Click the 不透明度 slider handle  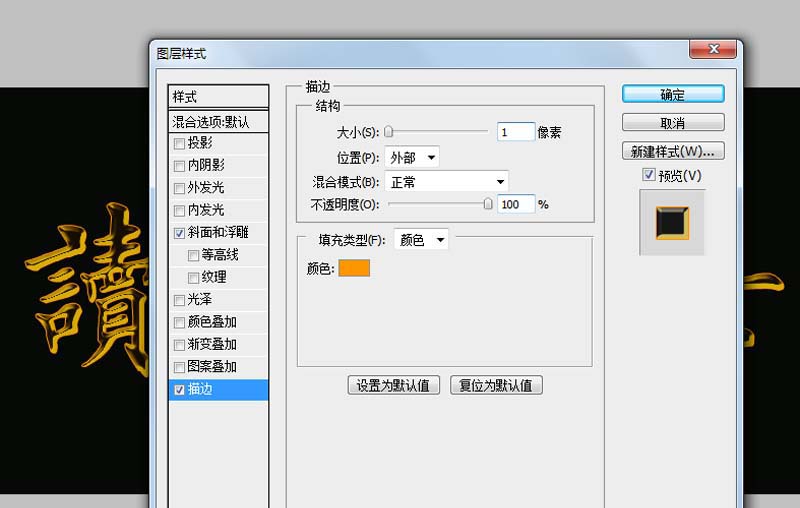pos(488,204)
